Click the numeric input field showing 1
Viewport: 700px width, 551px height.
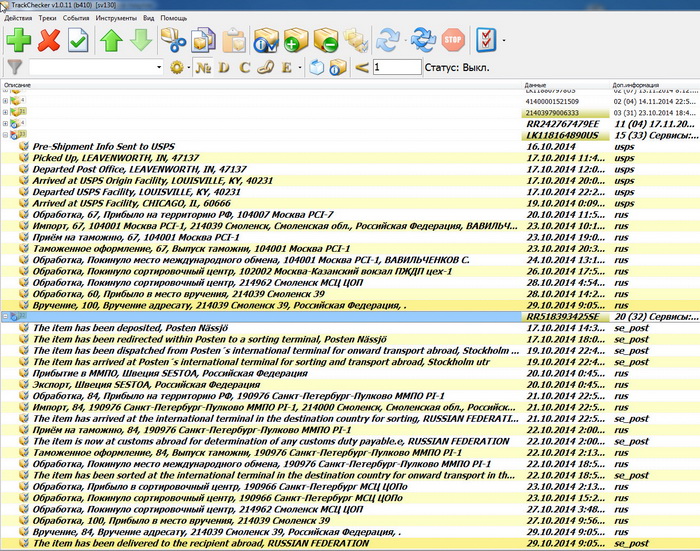[396, 67]
